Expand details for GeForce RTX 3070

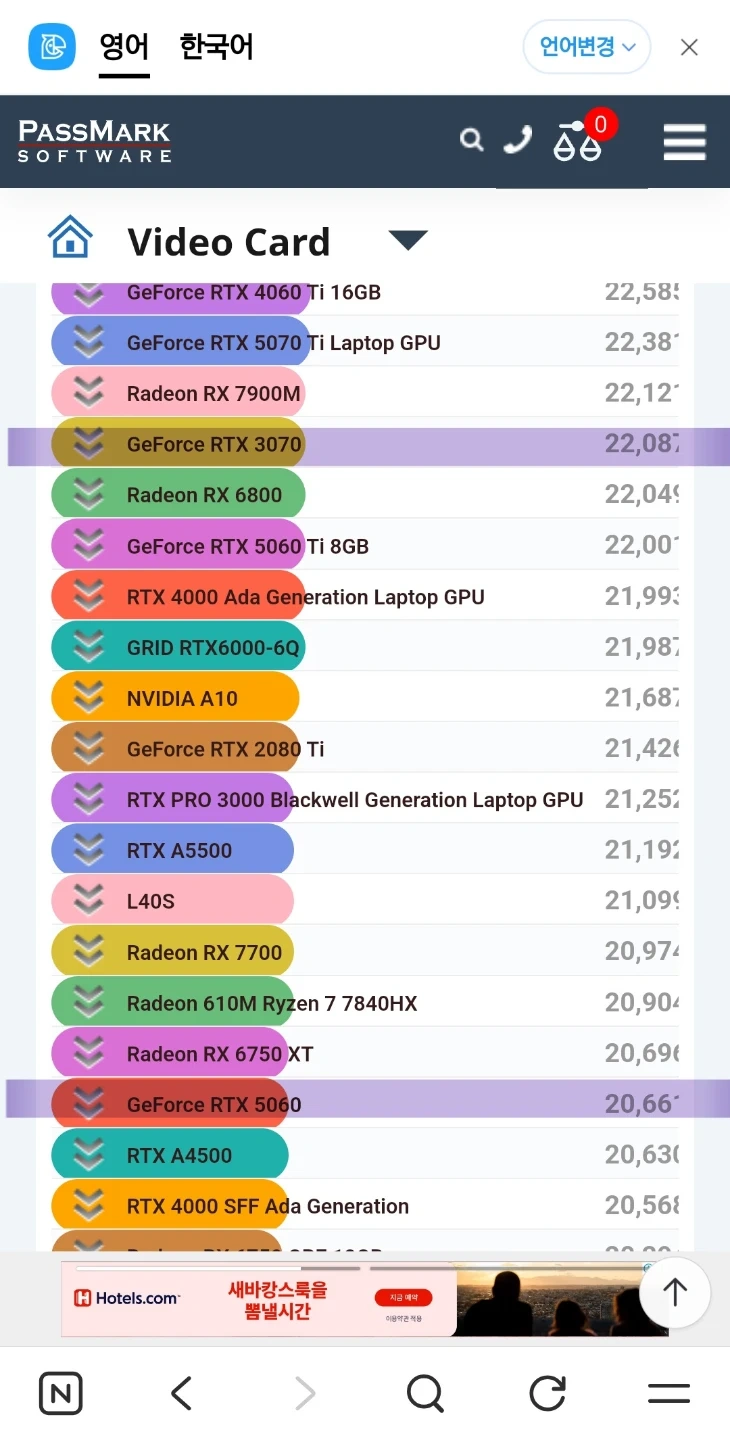[x=89, y=444]
